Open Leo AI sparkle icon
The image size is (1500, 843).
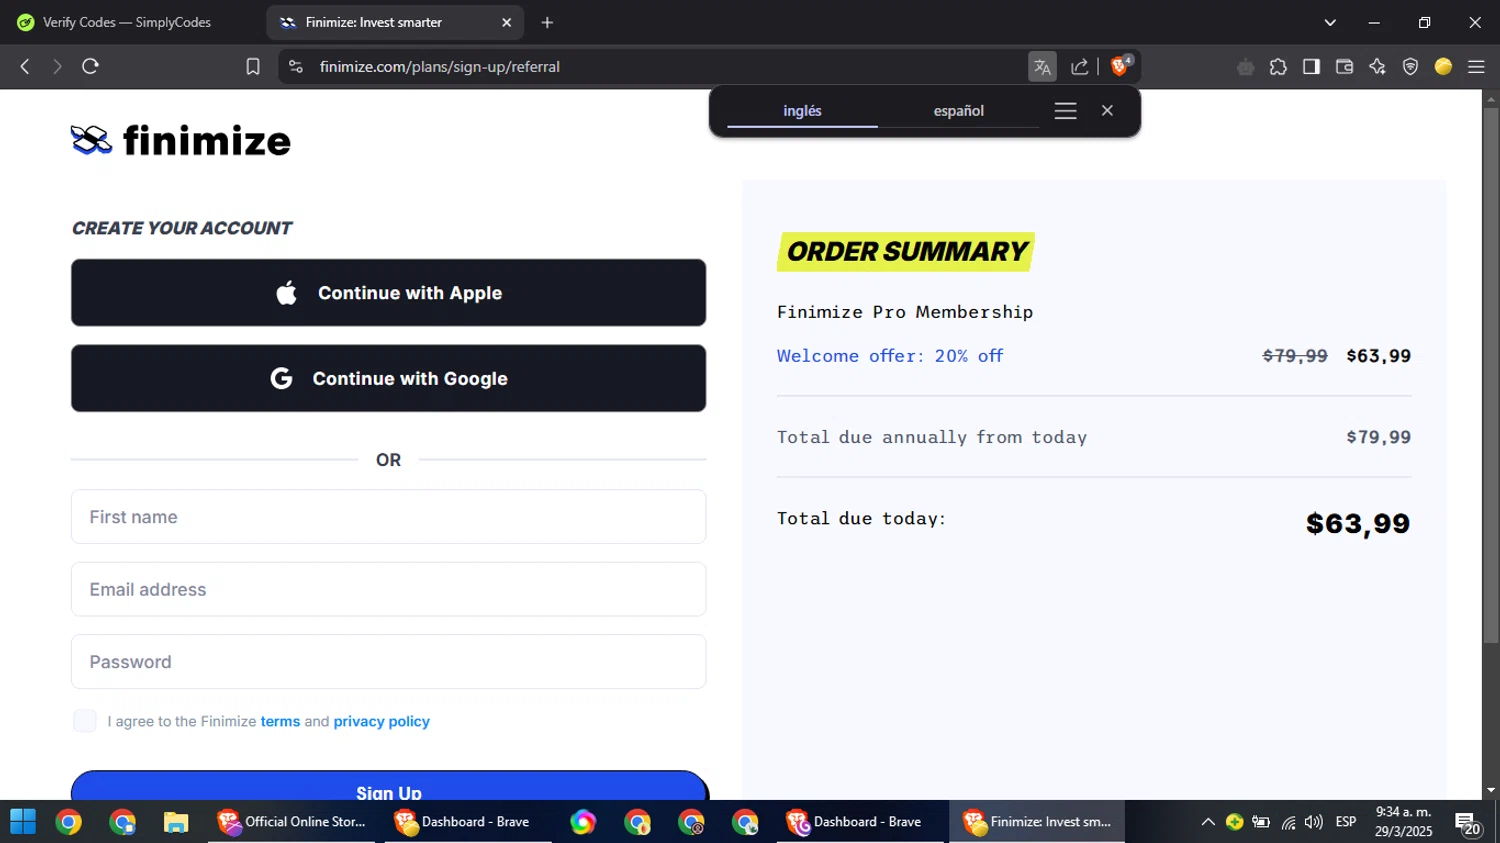1377,67
